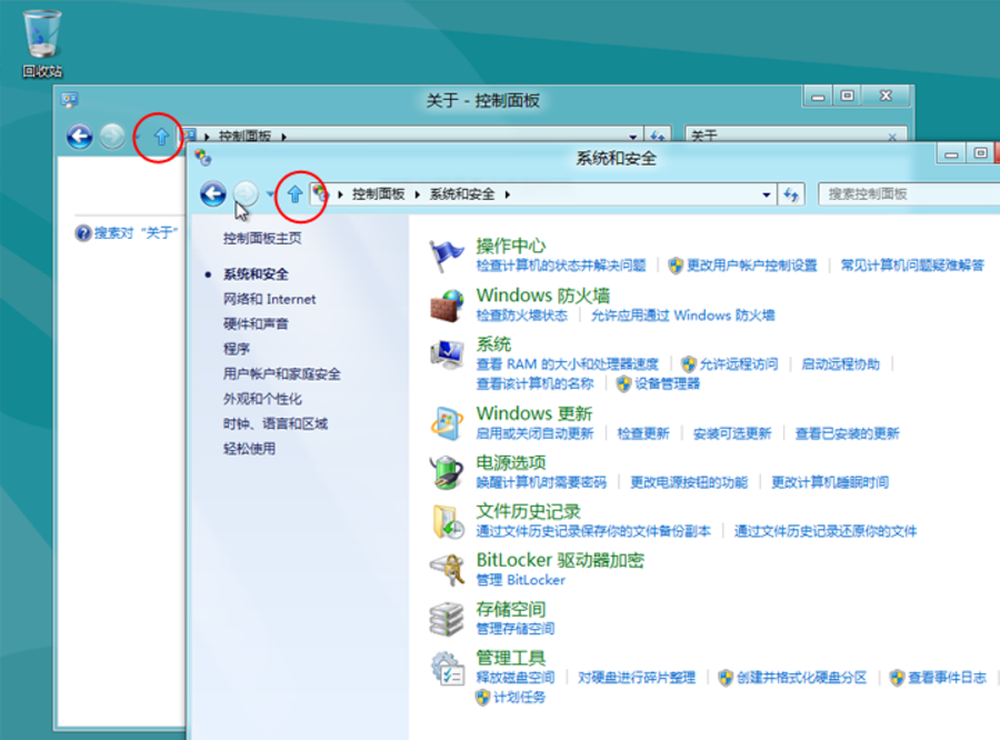Open the address bar history dropdown arrow
This screenshot has width=1000, height=740.
pyautogui.click(x=767, y=195)
